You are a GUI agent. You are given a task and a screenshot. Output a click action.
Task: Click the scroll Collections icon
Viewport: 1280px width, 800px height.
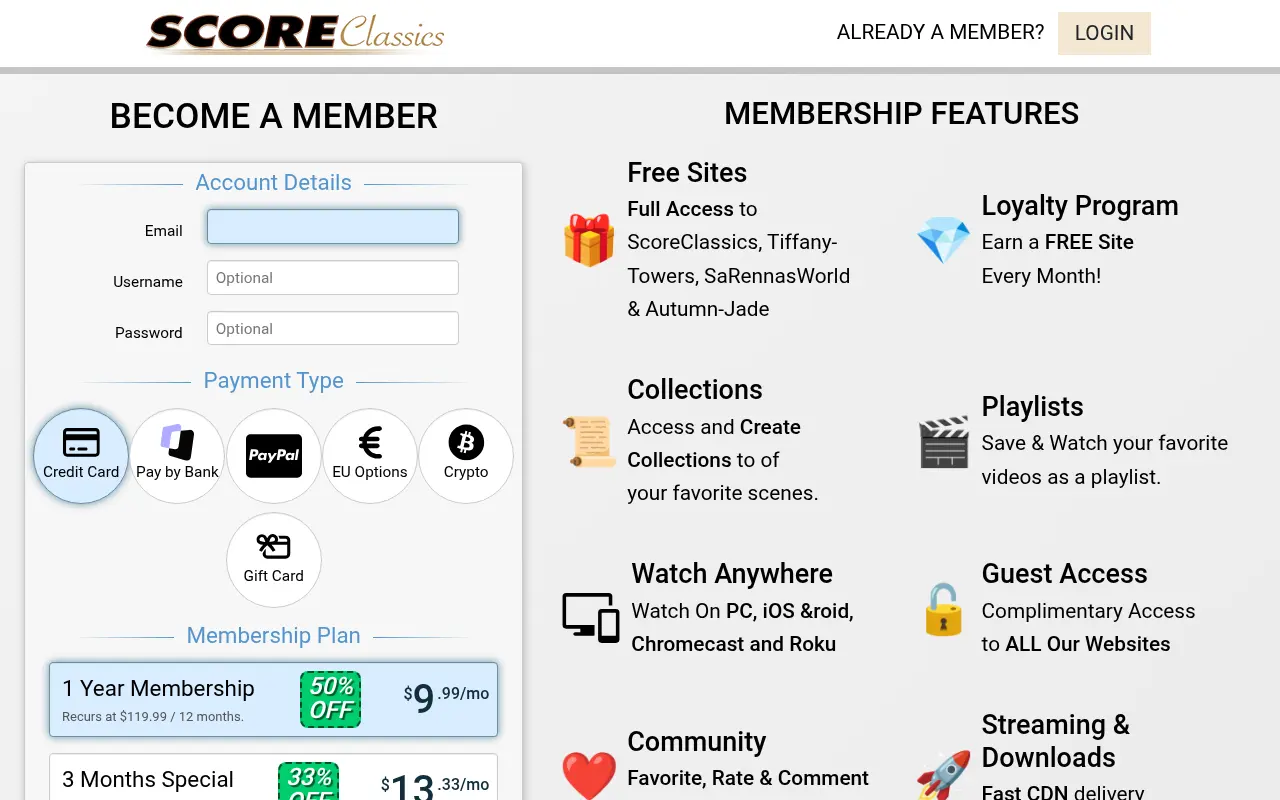click(x=589, y=442)
